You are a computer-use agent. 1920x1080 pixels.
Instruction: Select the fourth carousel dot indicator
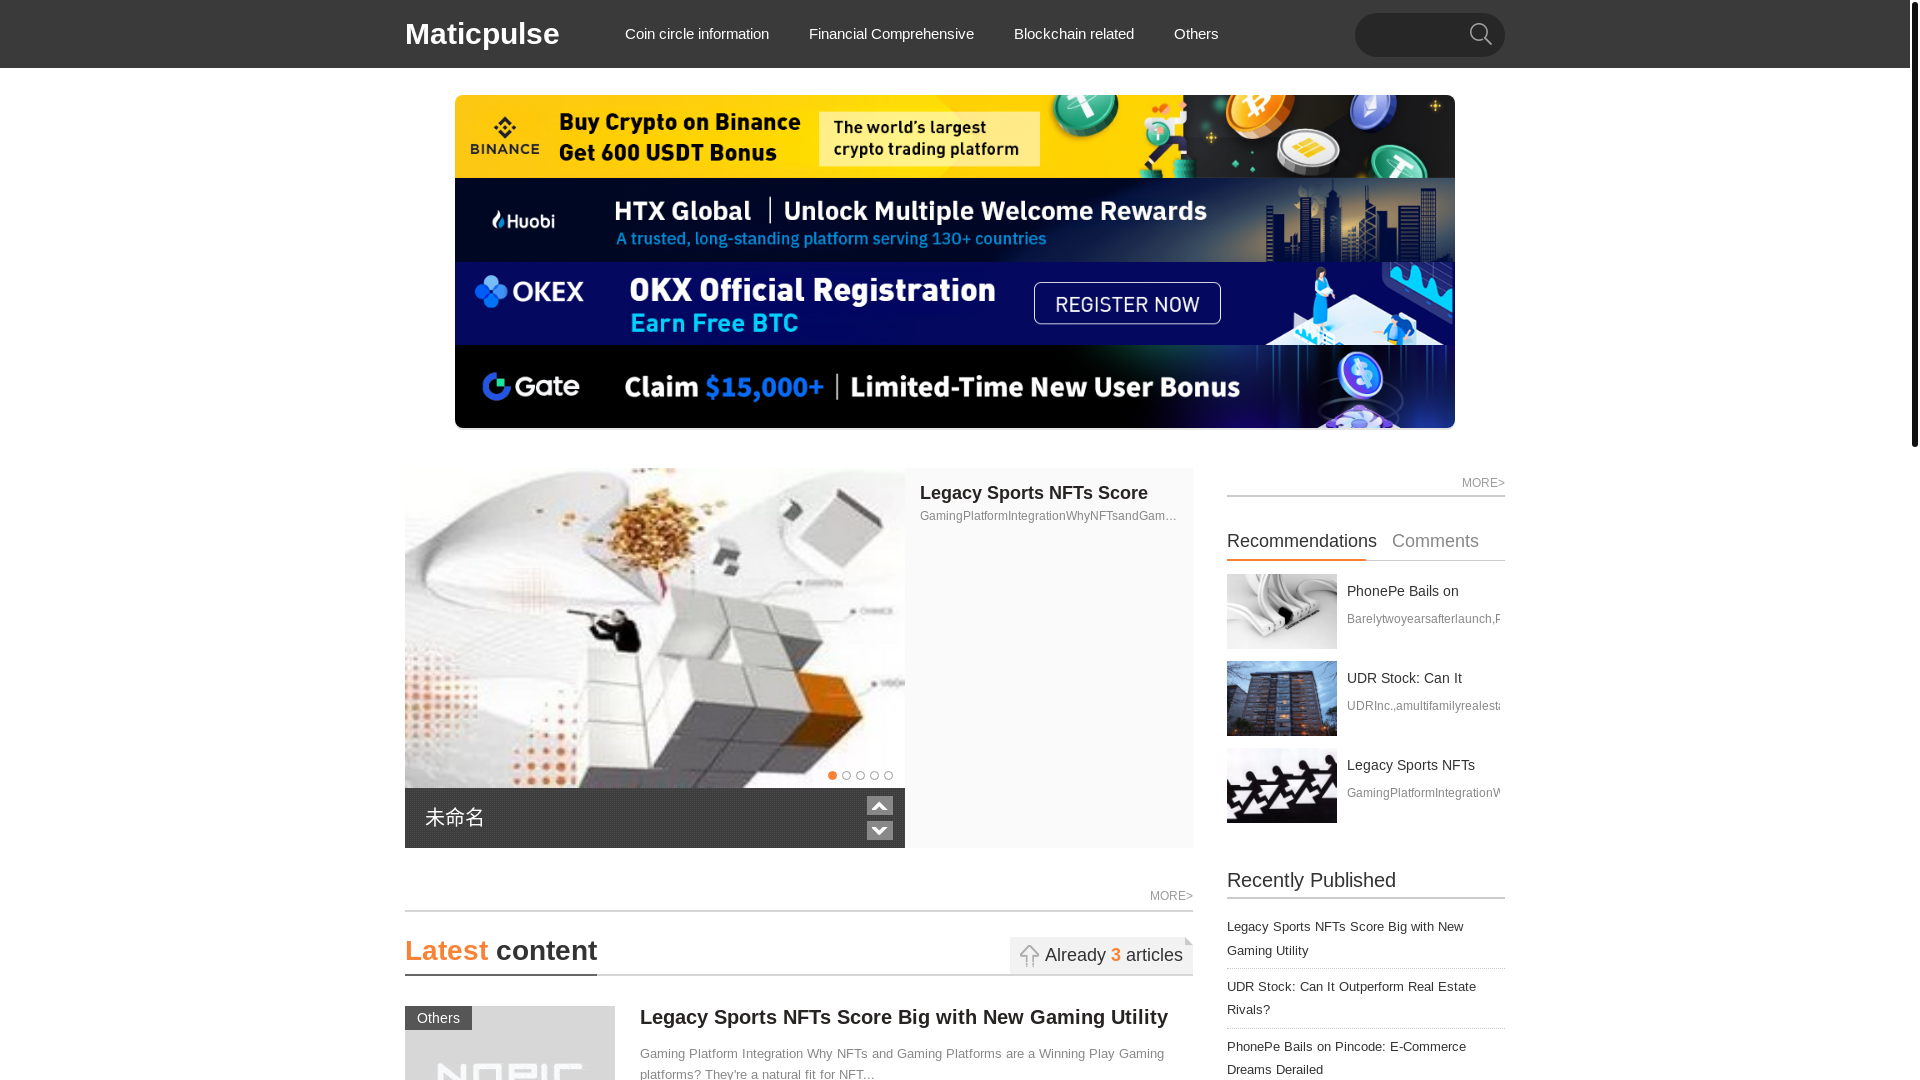[874, 776]
